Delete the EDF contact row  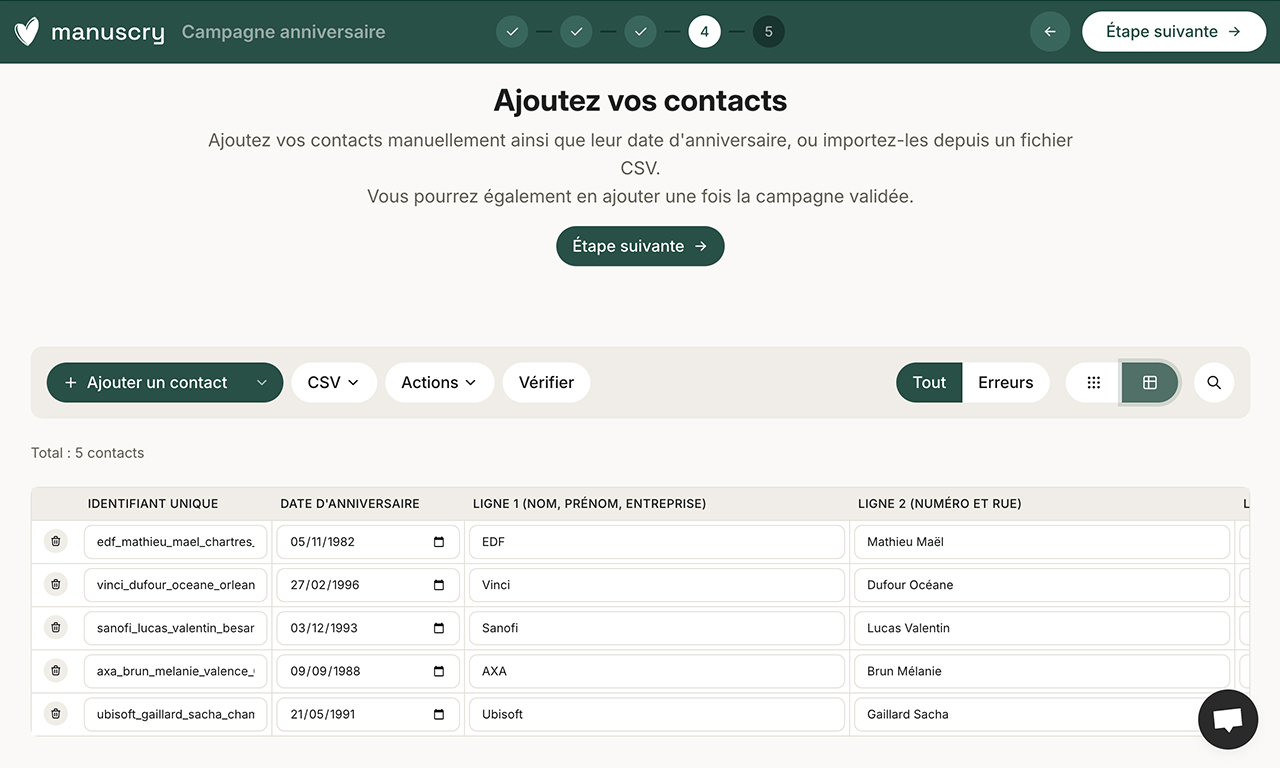(55, 541)
